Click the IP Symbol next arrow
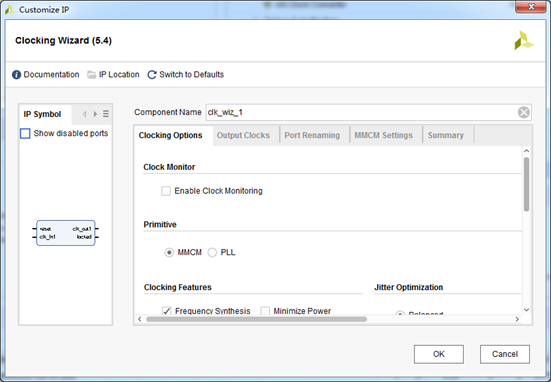The height and width of the screenshot is (382, 551). [x=95, y=114]
